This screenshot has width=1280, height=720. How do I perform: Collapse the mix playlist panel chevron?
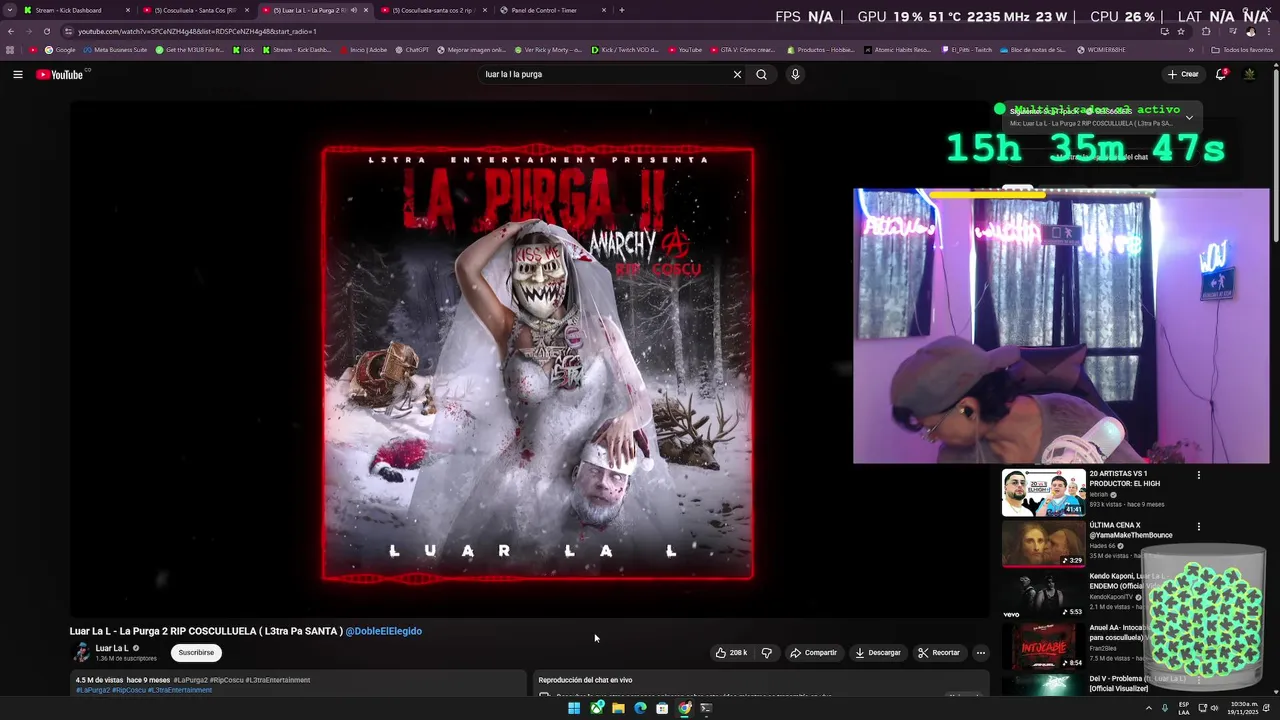[1189, 117]
